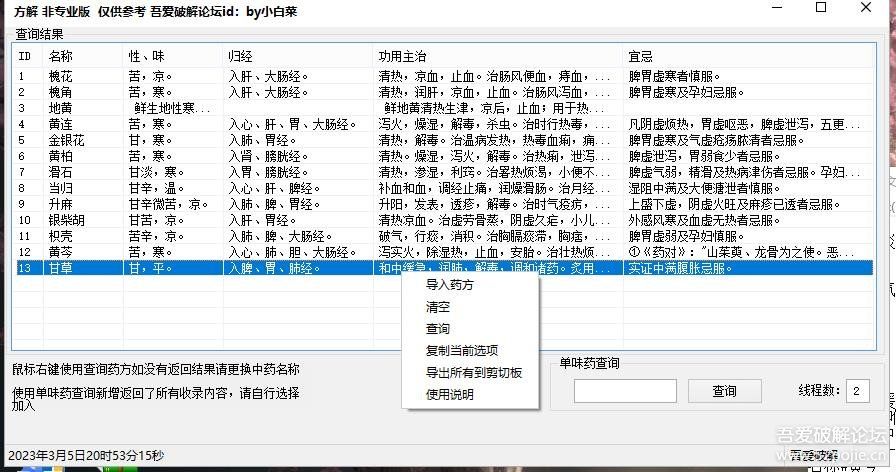896x472 pixels.
Task: Select the highlighted 甘草 row name
Action: coord(61,268)
